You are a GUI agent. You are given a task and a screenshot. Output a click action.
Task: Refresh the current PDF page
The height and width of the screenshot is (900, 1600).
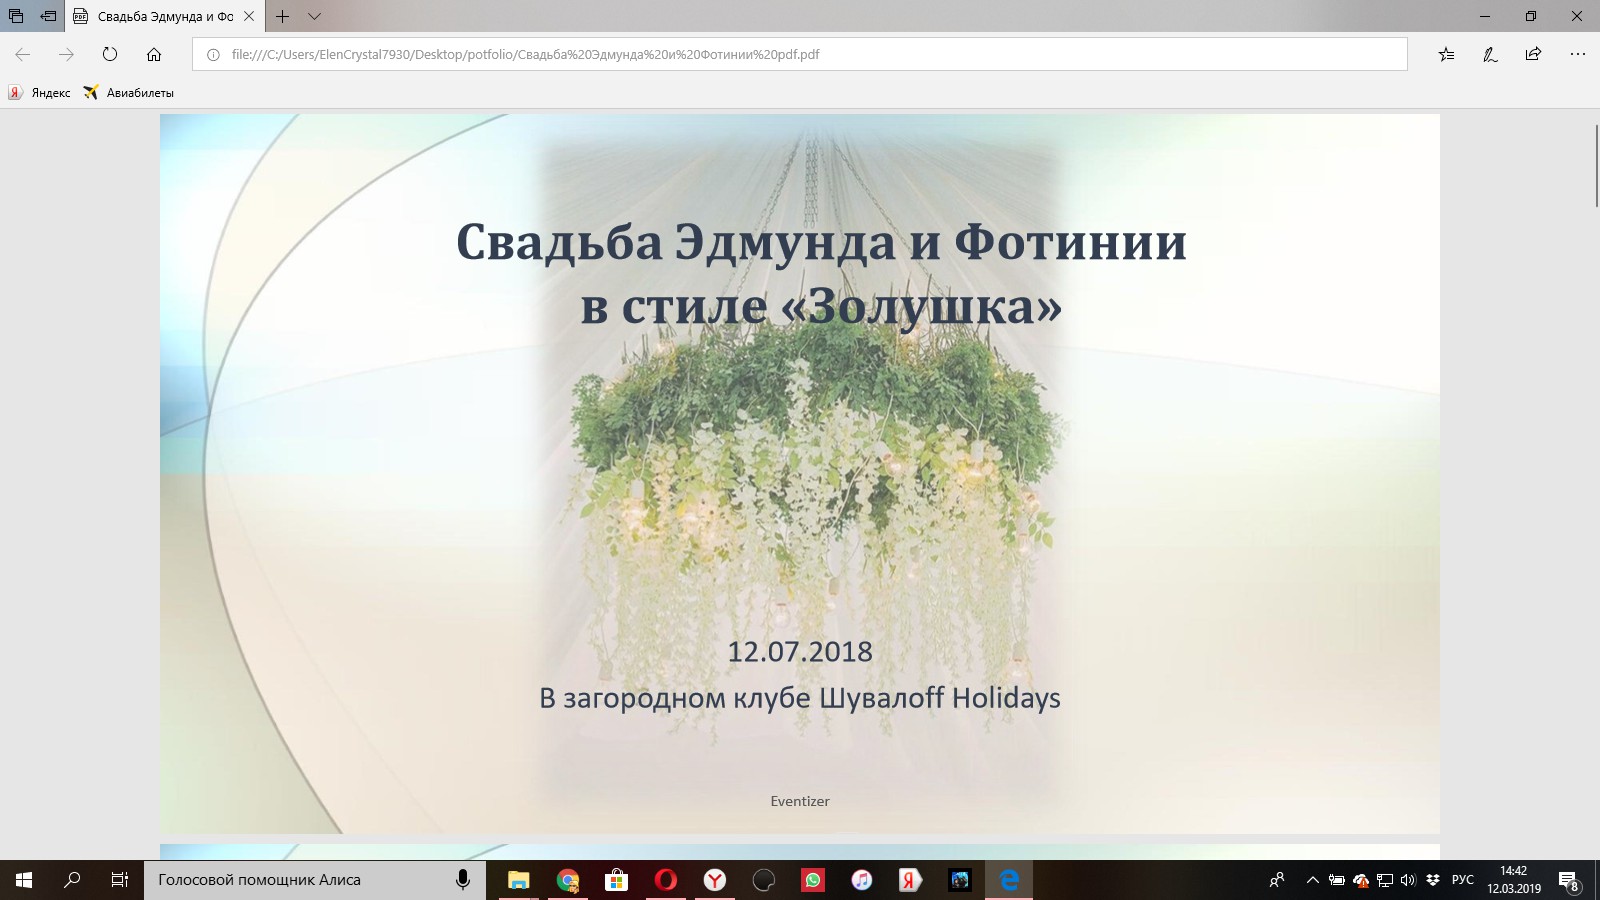(110, 54)
